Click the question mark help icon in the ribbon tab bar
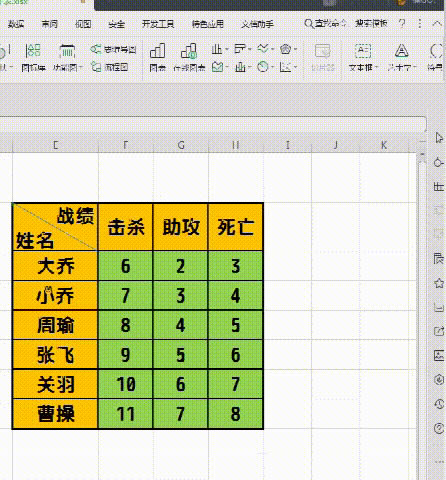Image resolution: width=446 pixels, height=480 pixels. click(402, 23)
